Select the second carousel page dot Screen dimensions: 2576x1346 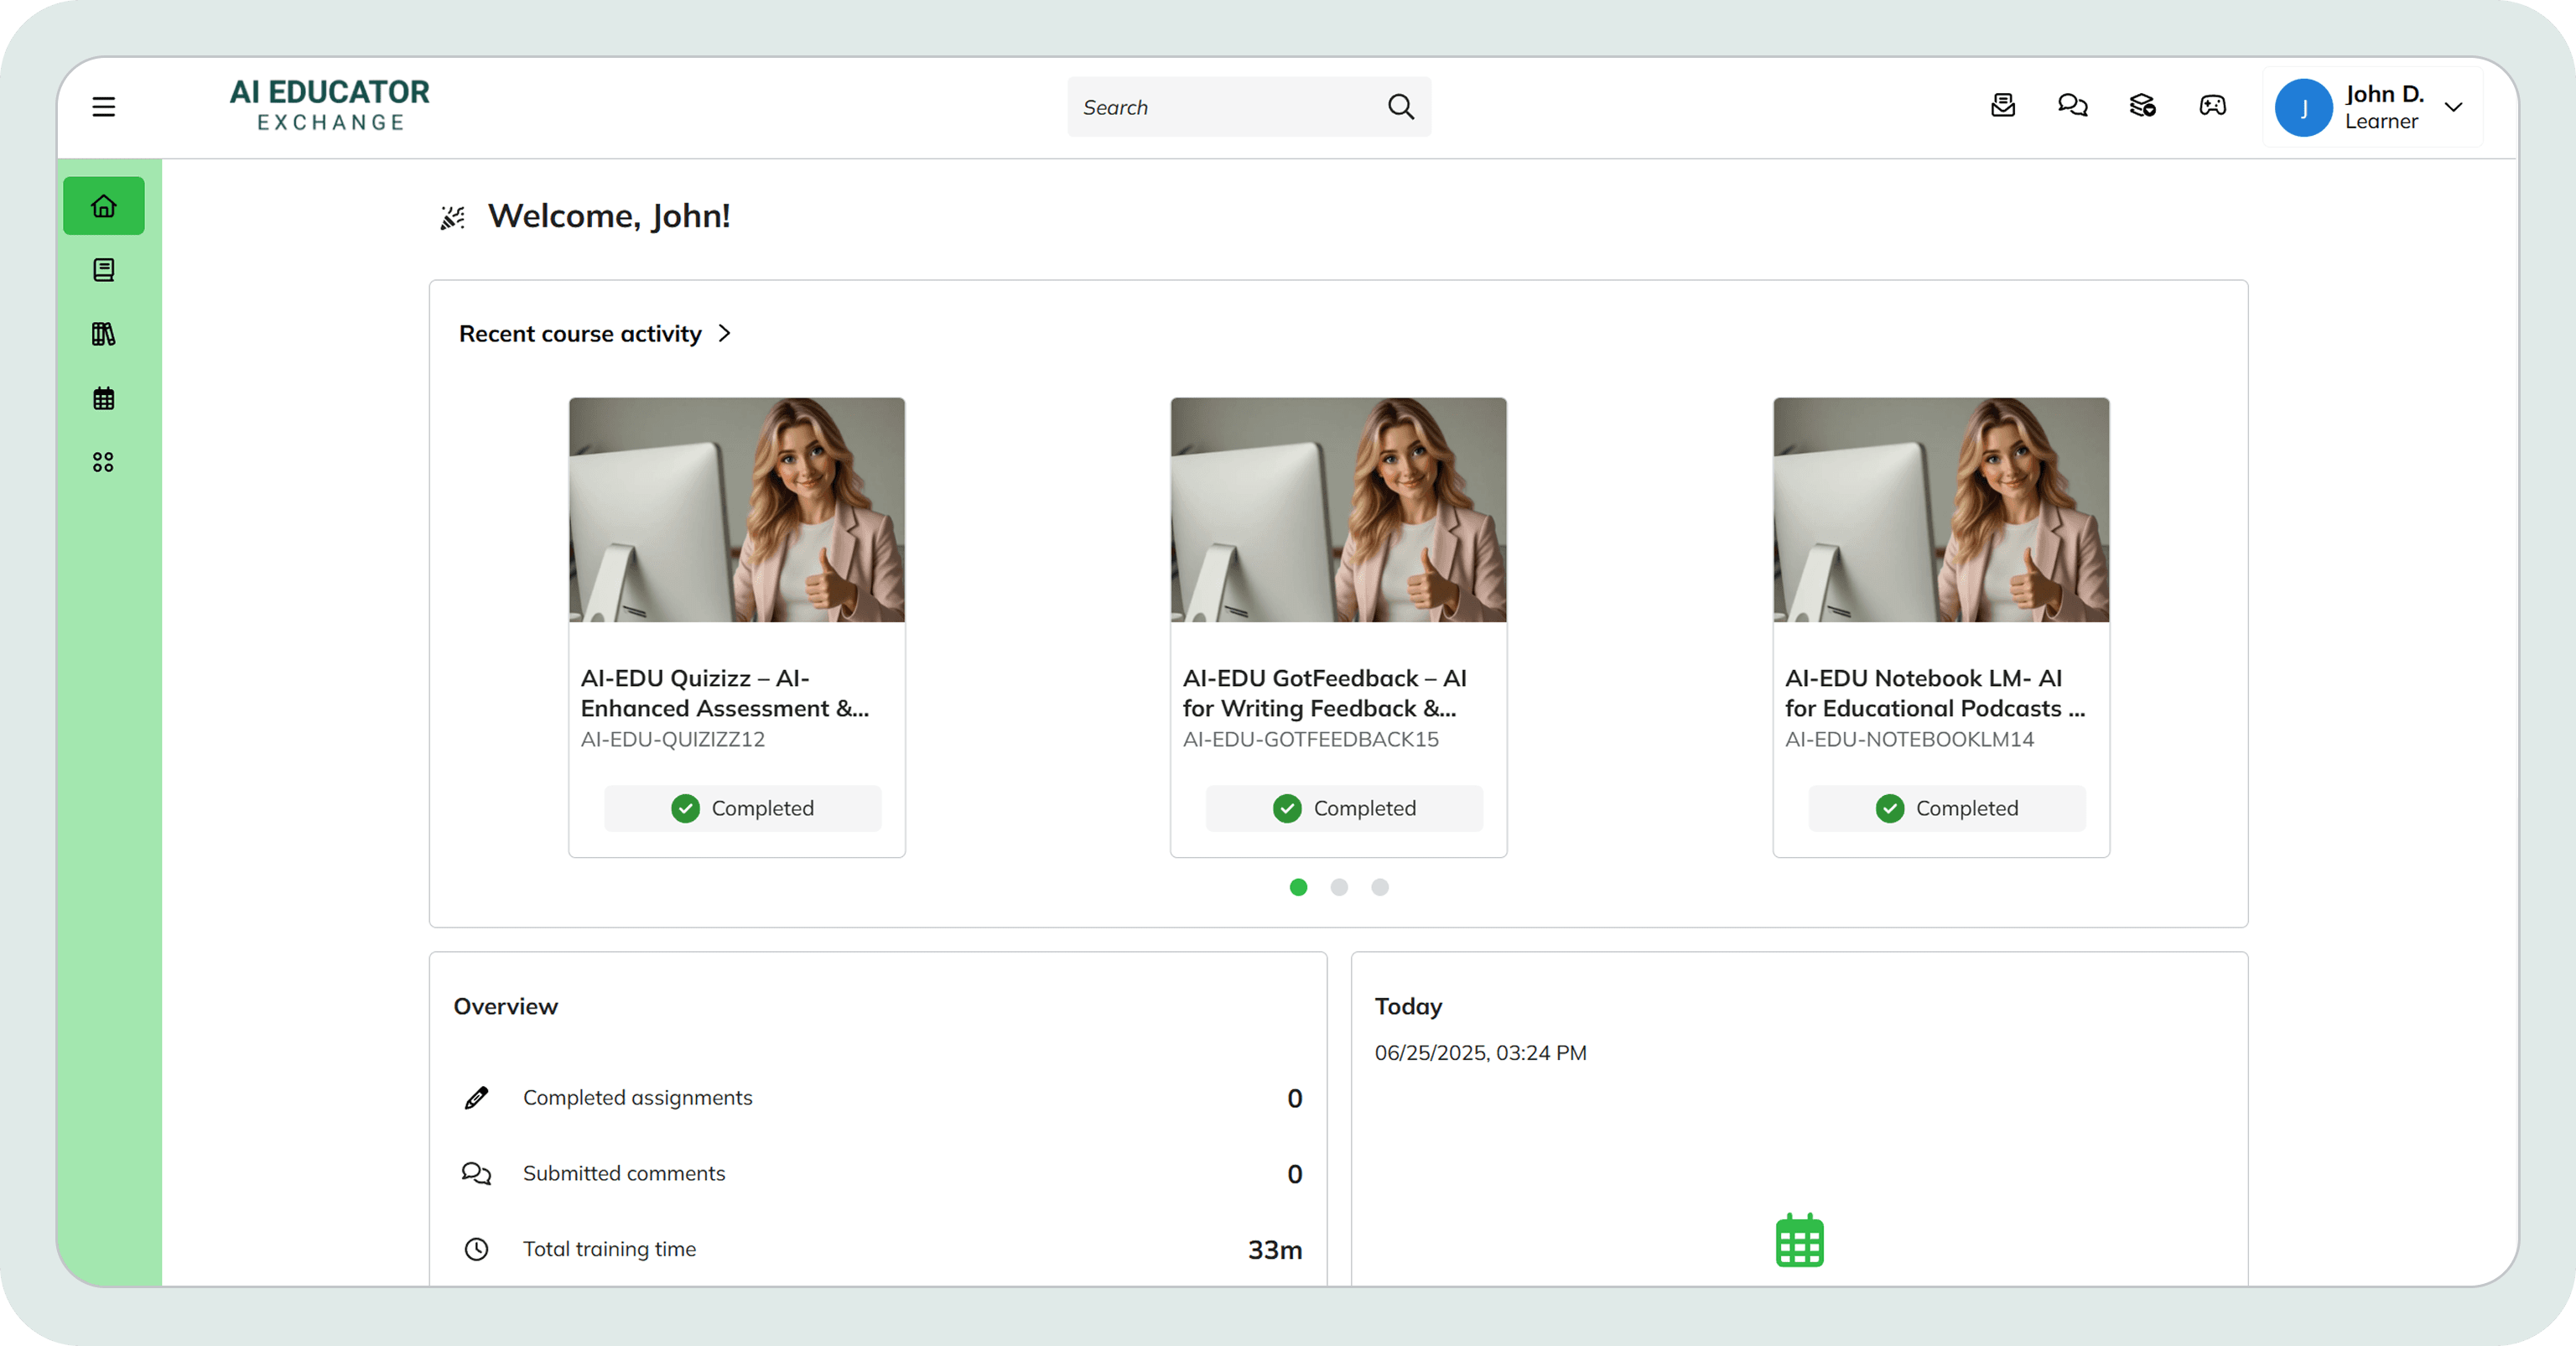click(1340, 887)
